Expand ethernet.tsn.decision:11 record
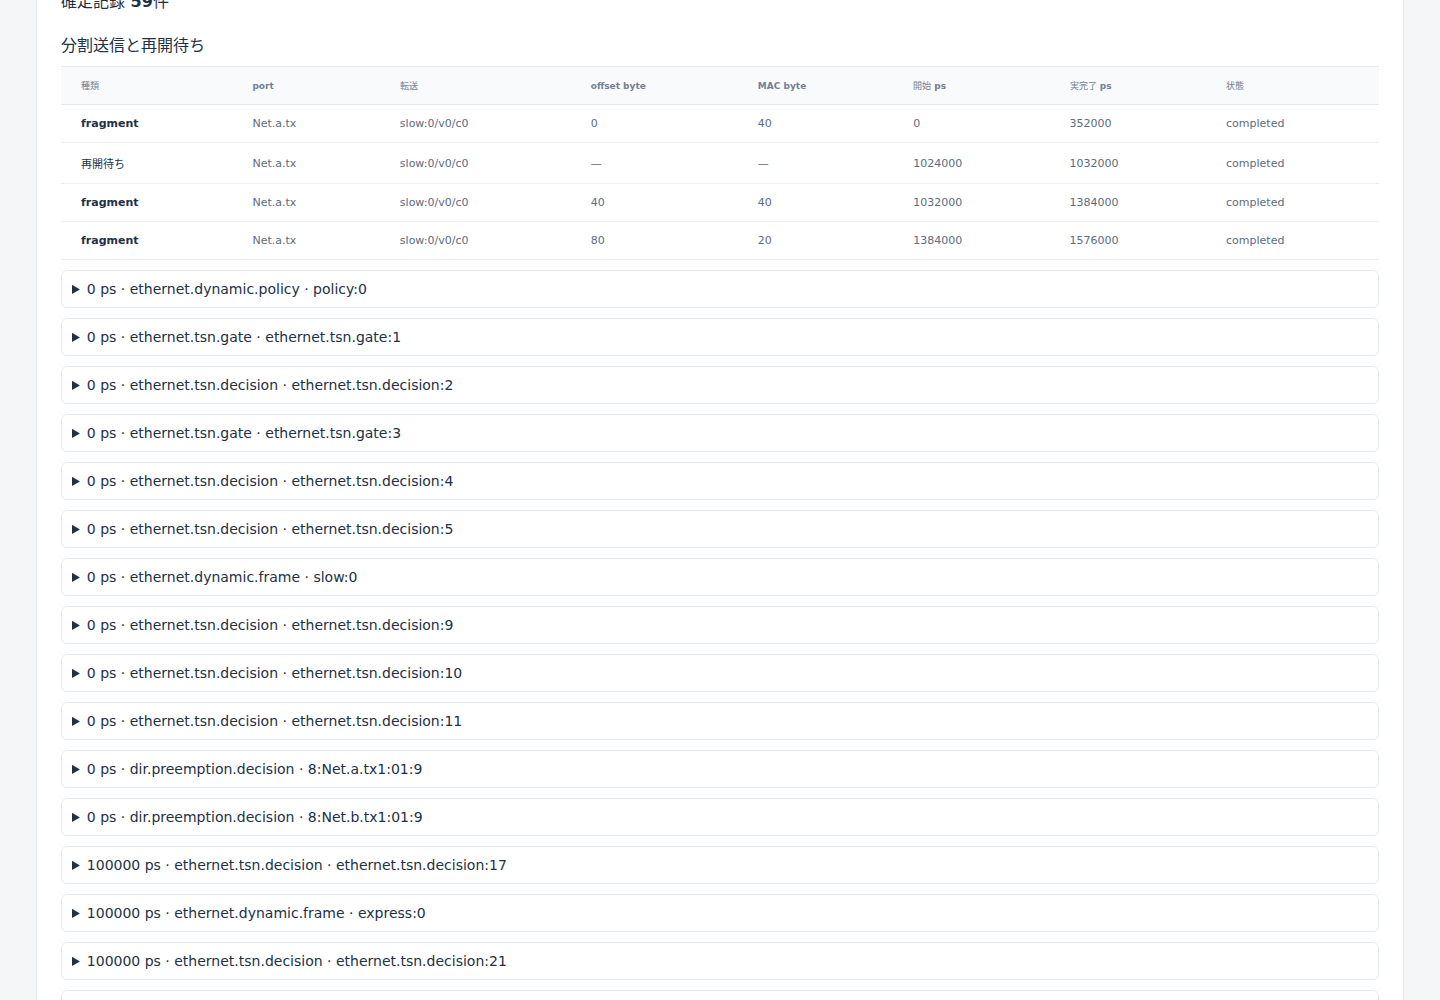1440x1000 pixels. click(719, 721)
